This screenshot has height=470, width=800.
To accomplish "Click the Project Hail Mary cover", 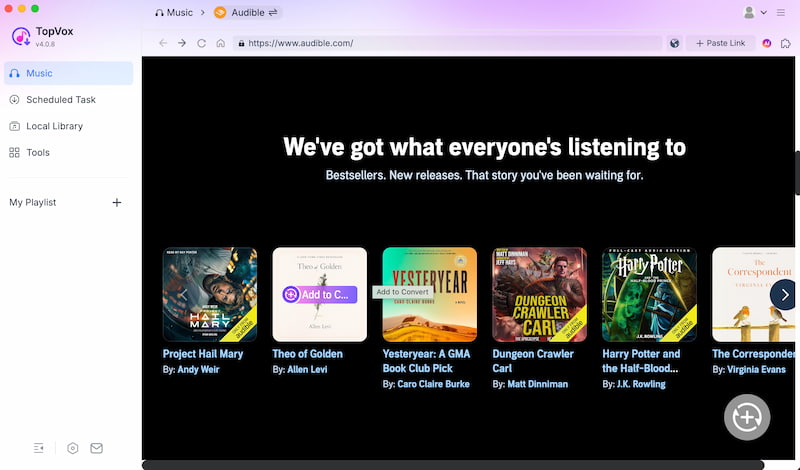I will pos(210,294).
